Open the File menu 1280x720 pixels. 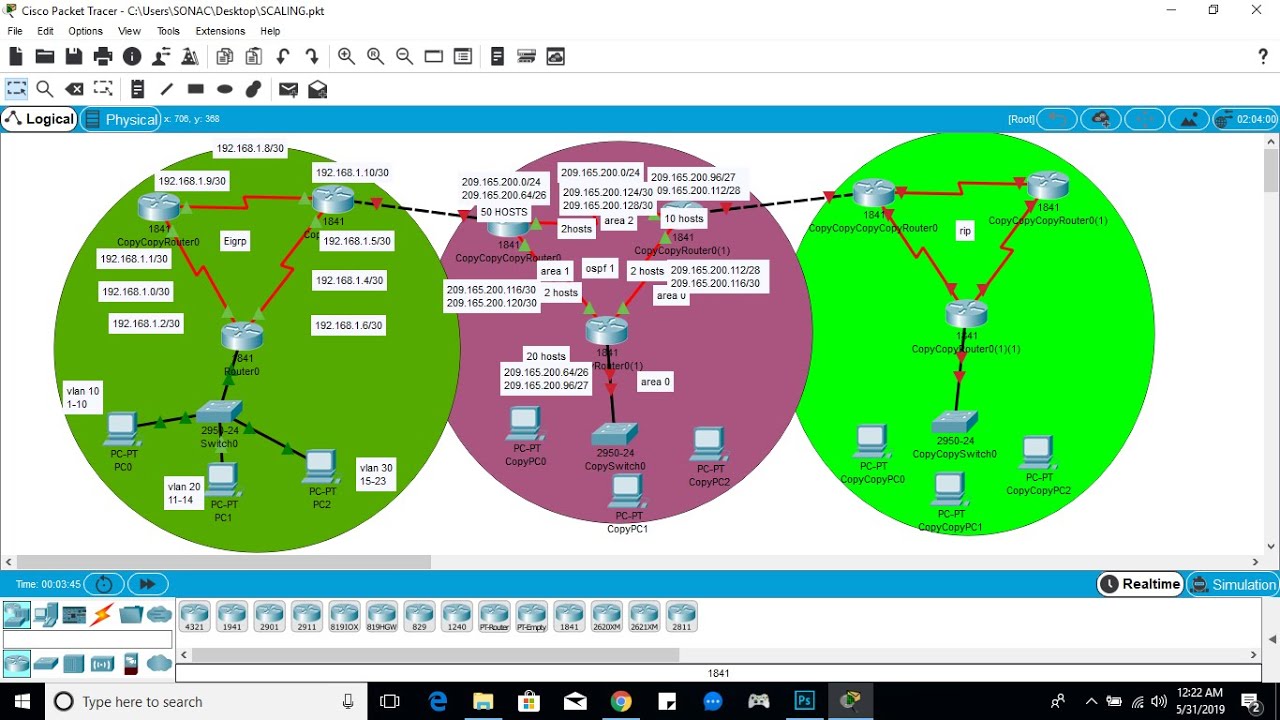click(15, 31)
